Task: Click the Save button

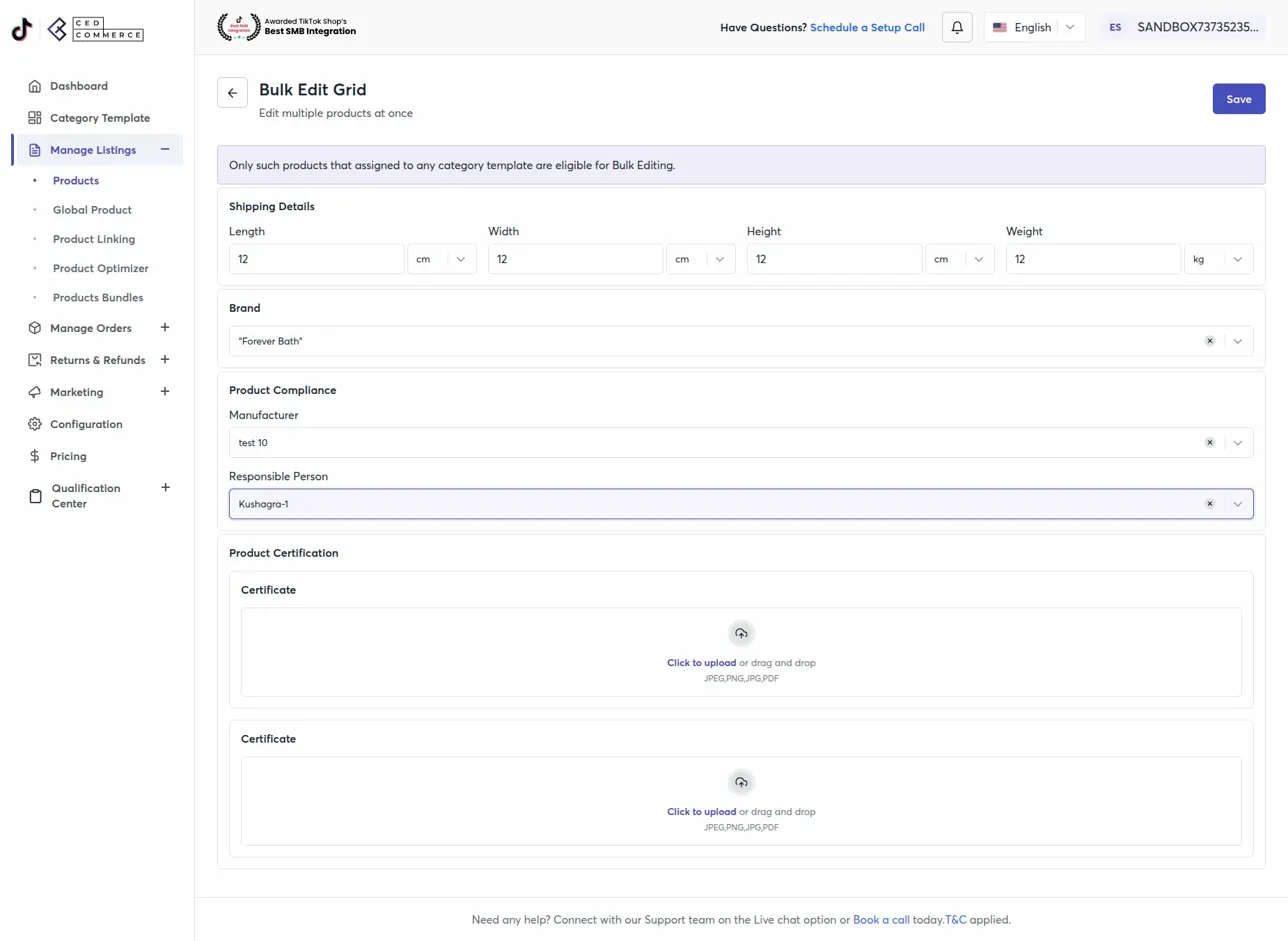Action: pyautogui.click(x=1239, y=99)
